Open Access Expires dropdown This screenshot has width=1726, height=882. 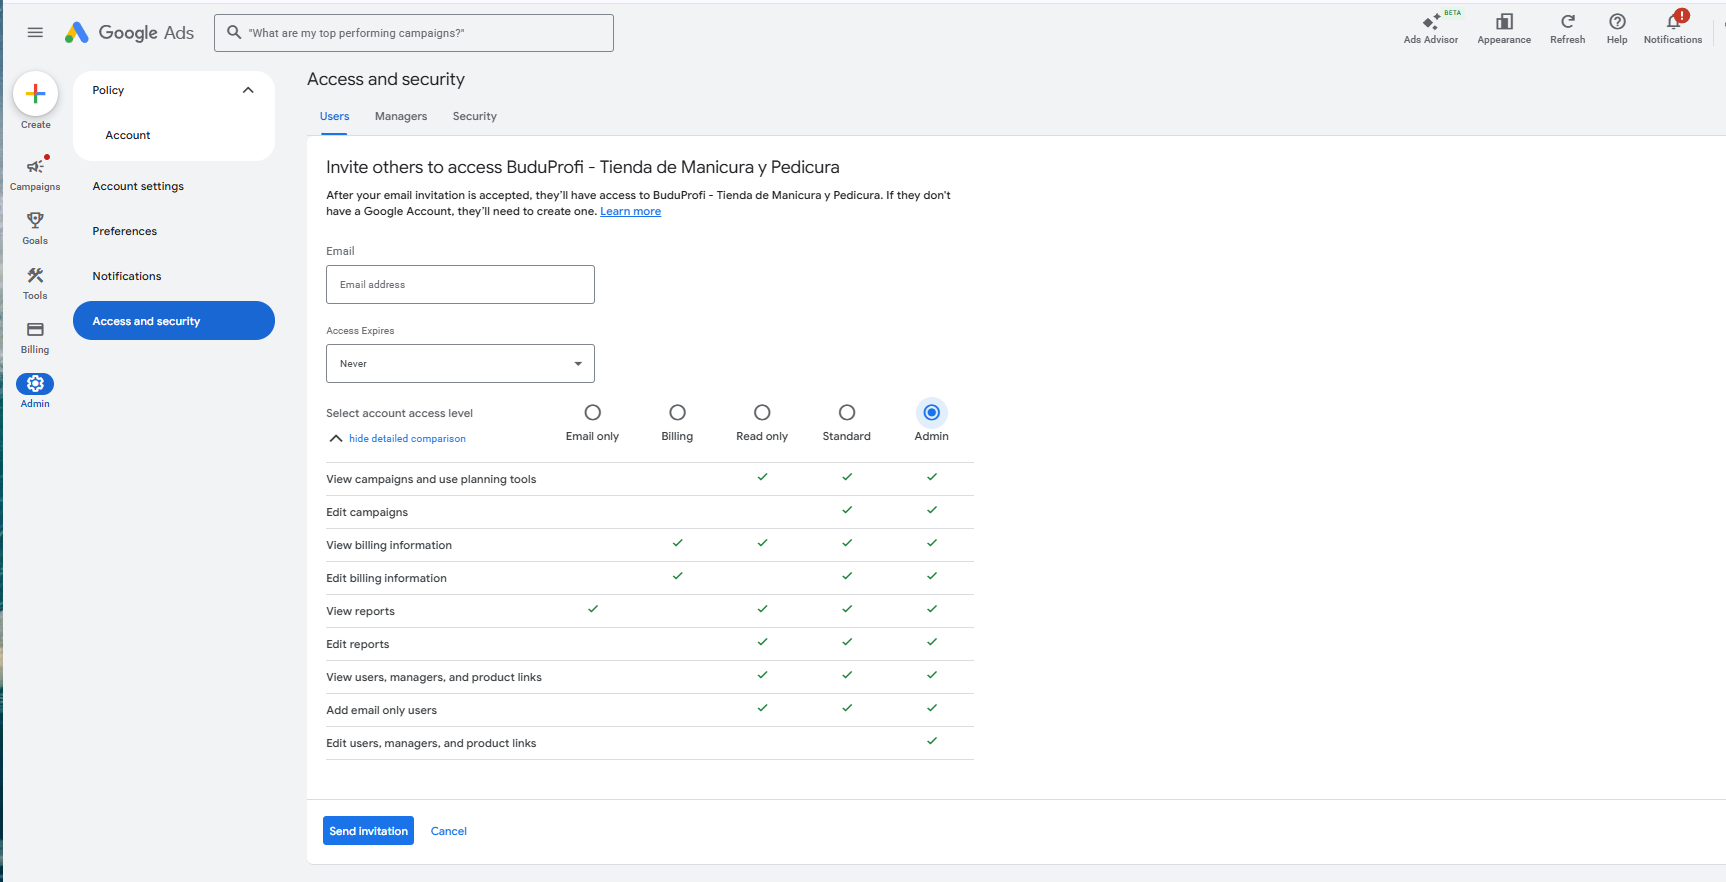click(x=460, y=363)
